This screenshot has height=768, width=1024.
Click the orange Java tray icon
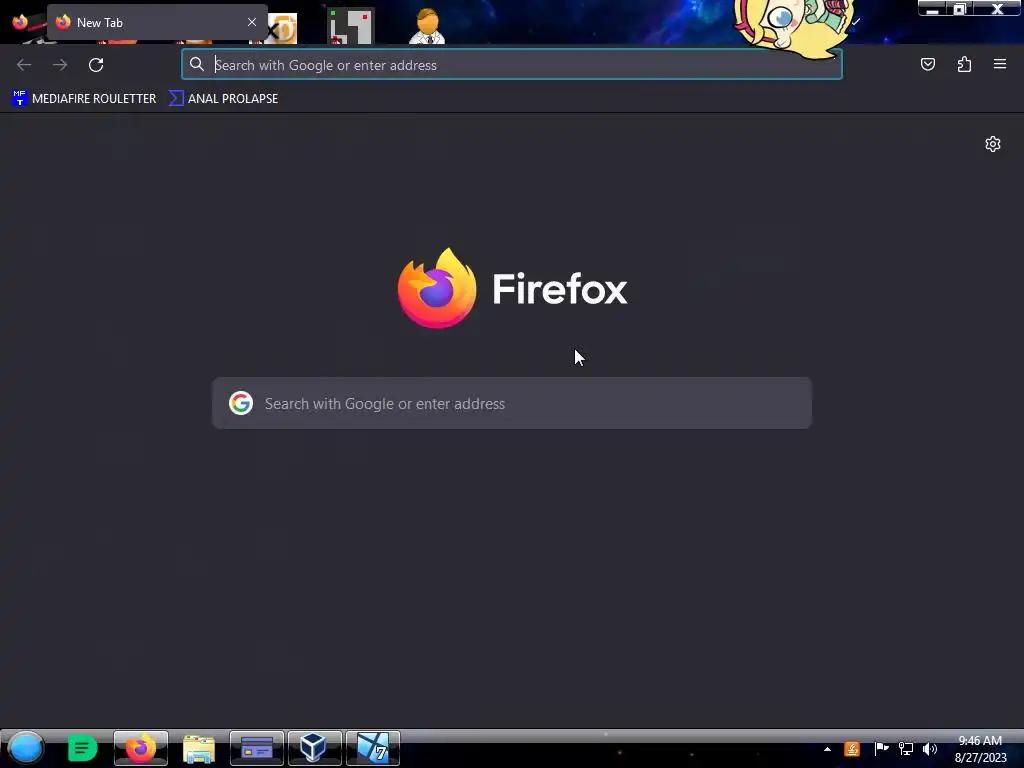(852, 749)
